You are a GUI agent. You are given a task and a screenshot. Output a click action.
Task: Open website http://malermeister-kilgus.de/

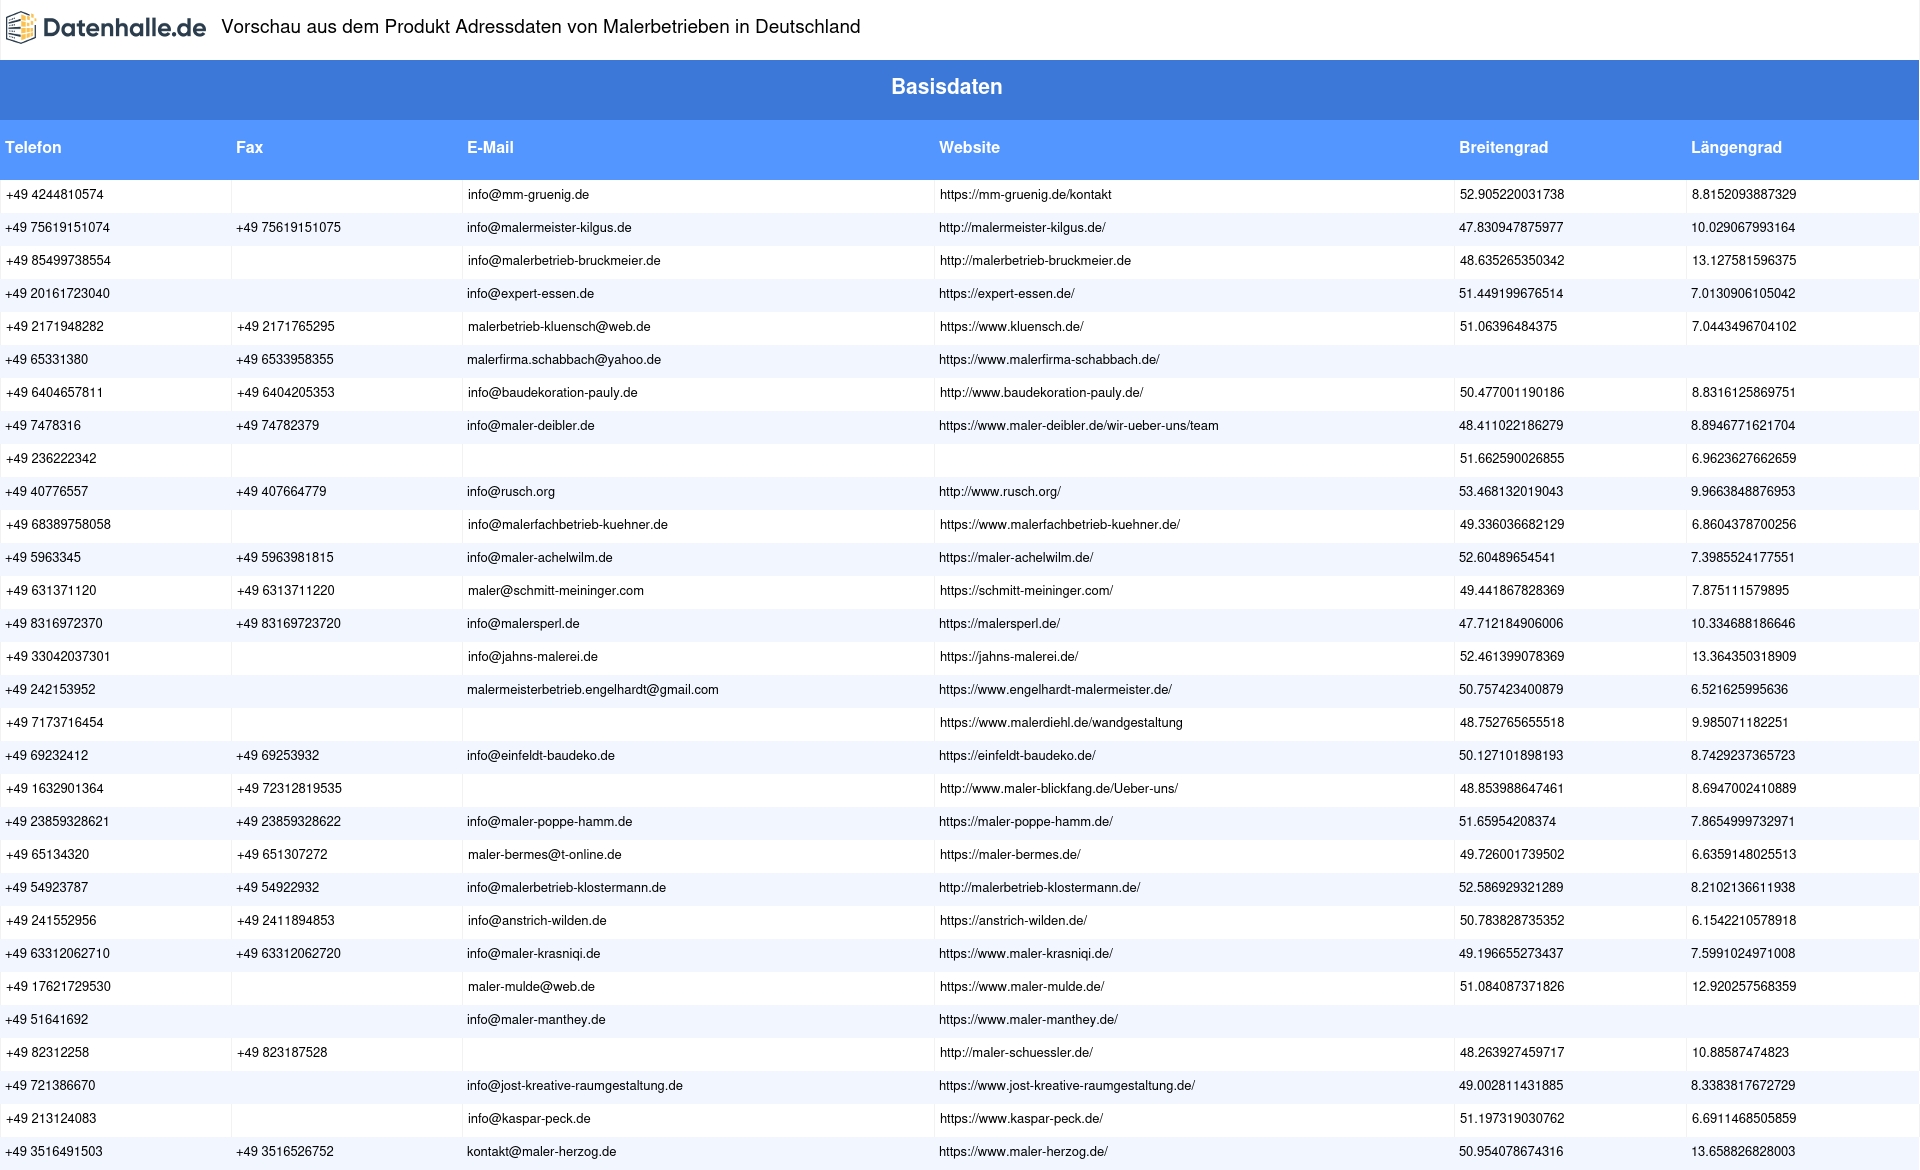(x=1022, y=228)
